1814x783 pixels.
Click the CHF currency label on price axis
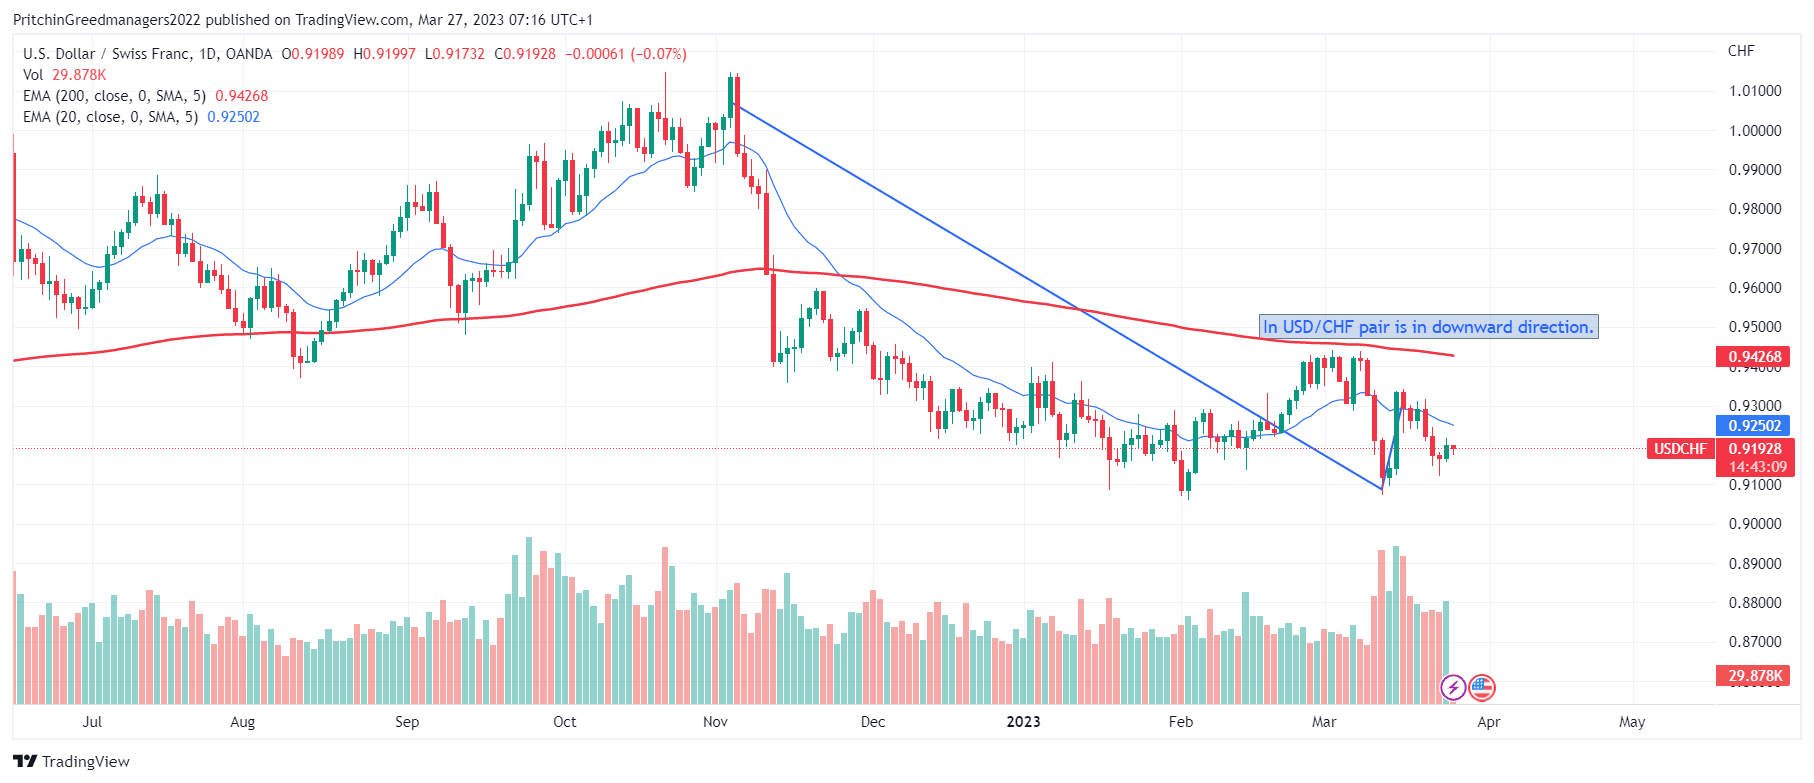(x=1741, y=51)
